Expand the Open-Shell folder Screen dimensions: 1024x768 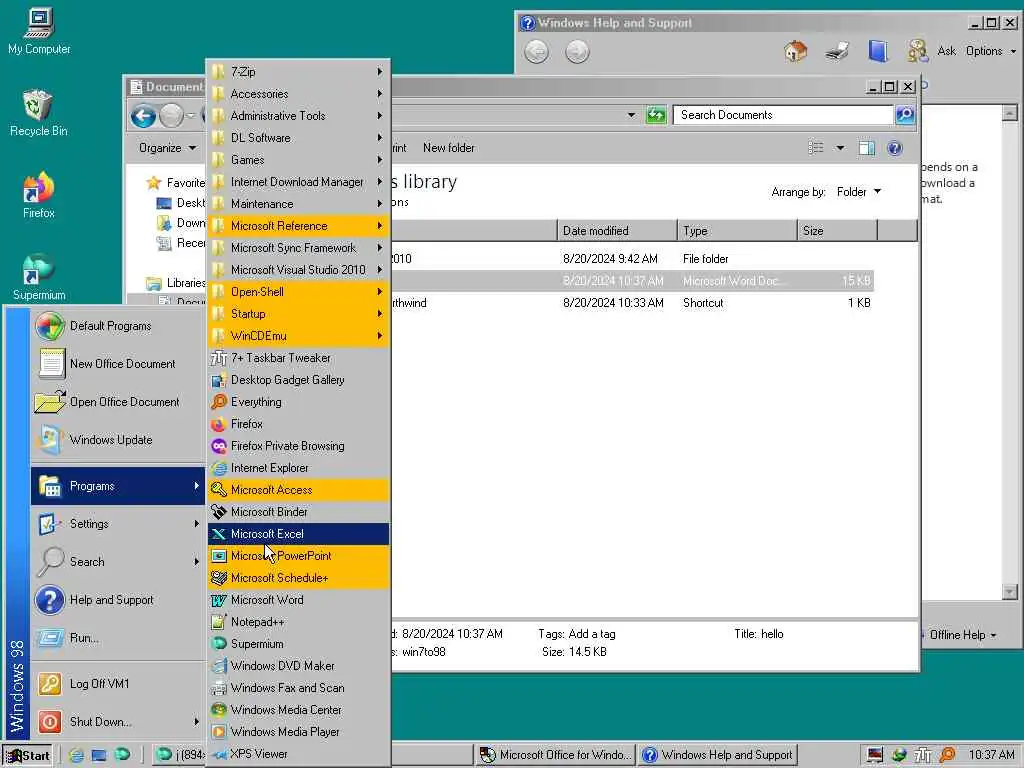(x=298, y=292)
